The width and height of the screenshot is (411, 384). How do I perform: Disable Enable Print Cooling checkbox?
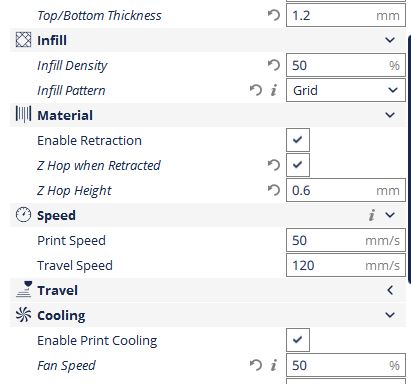[x=298, y=340]
